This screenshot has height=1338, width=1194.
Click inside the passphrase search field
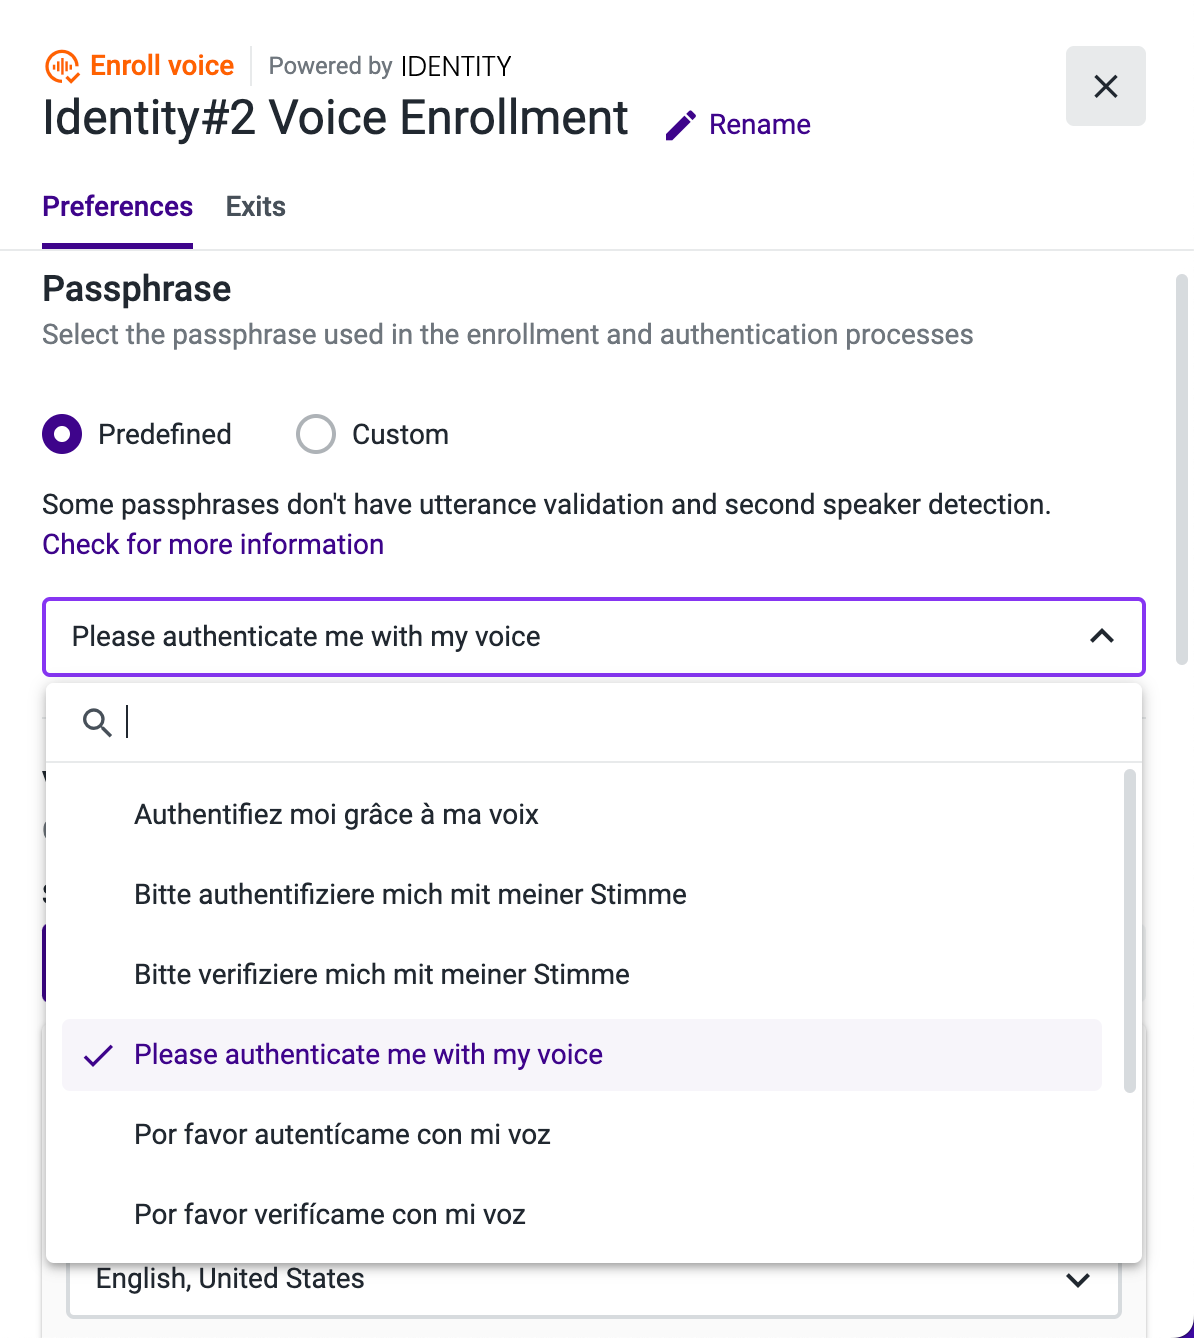click(400, 722)
